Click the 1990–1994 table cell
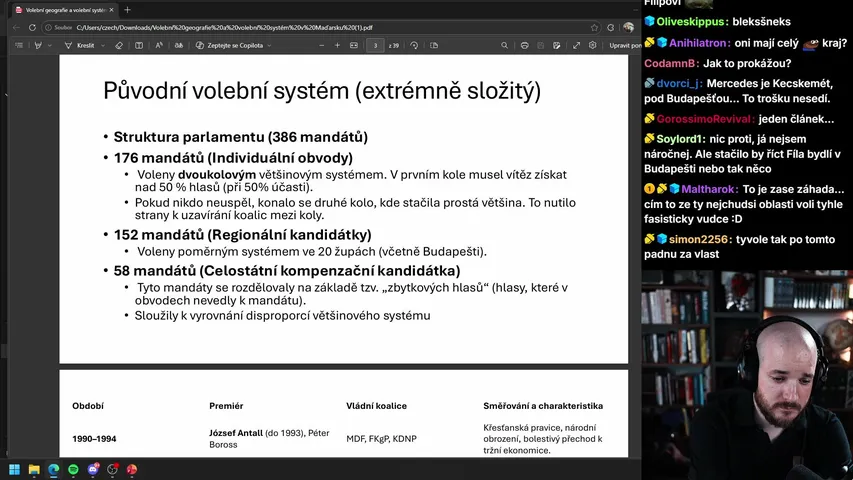Viewport: 853px width, 480px height. pos(94,439)
